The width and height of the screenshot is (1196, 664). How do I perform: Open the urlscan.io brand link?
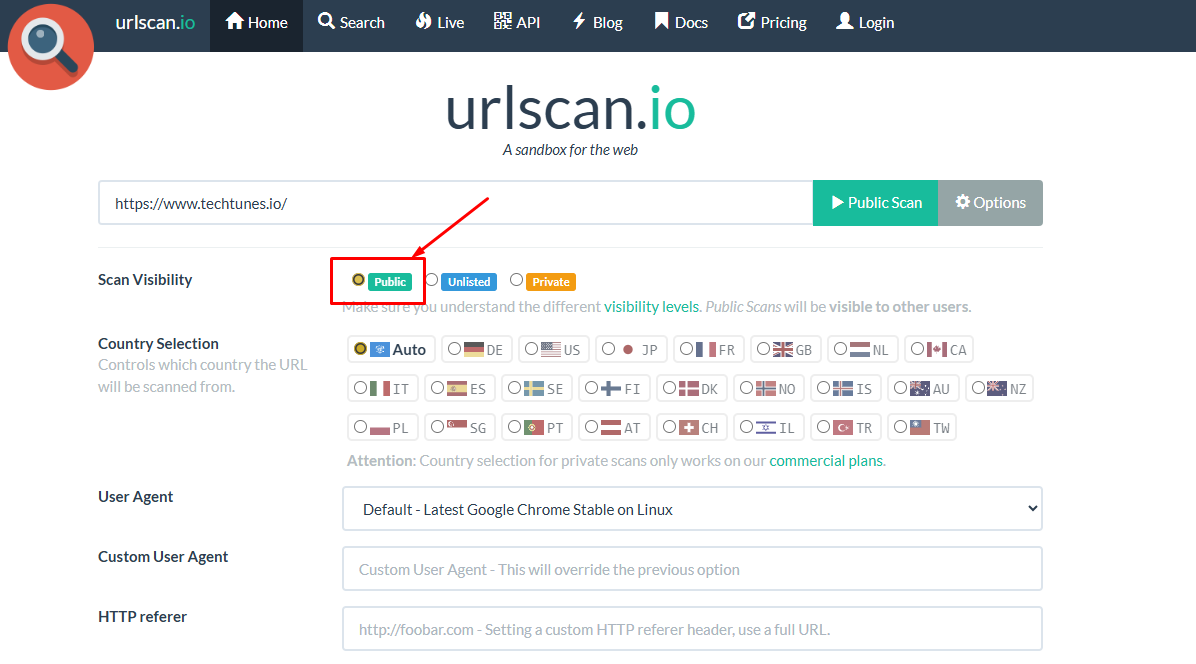coord(155,23)
